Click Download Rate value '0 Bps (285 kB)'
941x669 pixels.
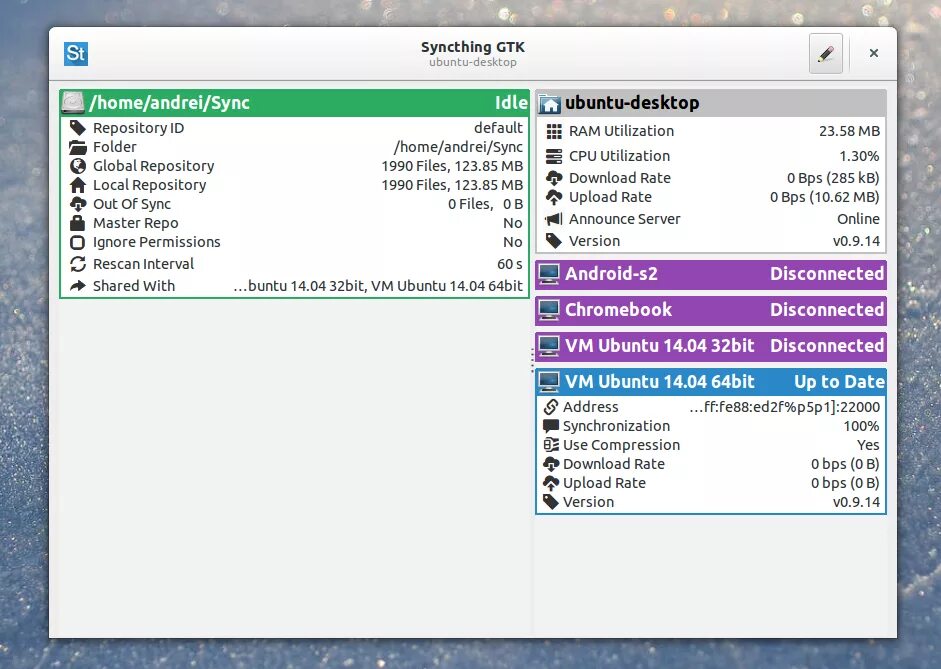click(833, 178)
